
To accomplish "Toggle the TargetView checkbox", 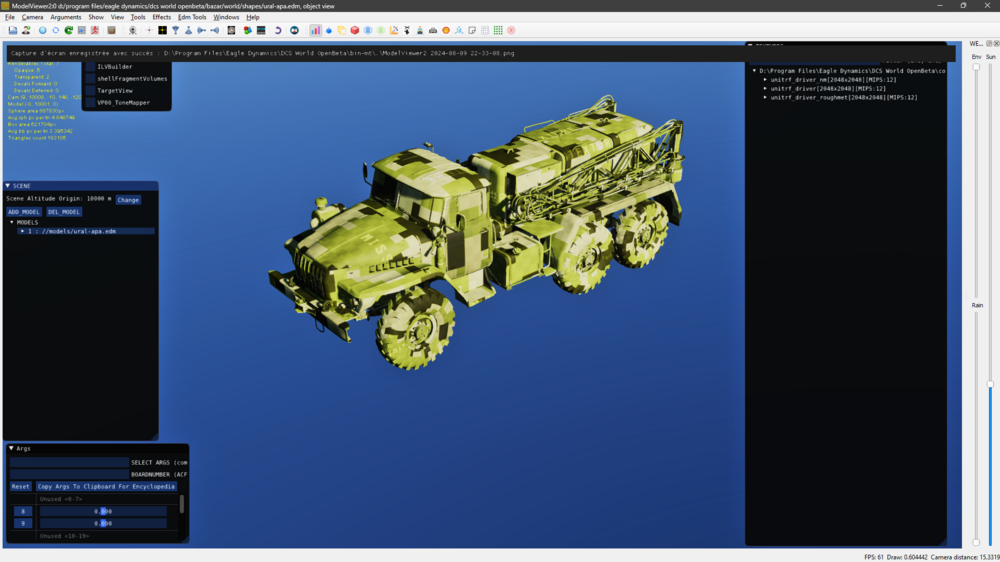I will 90,91.
